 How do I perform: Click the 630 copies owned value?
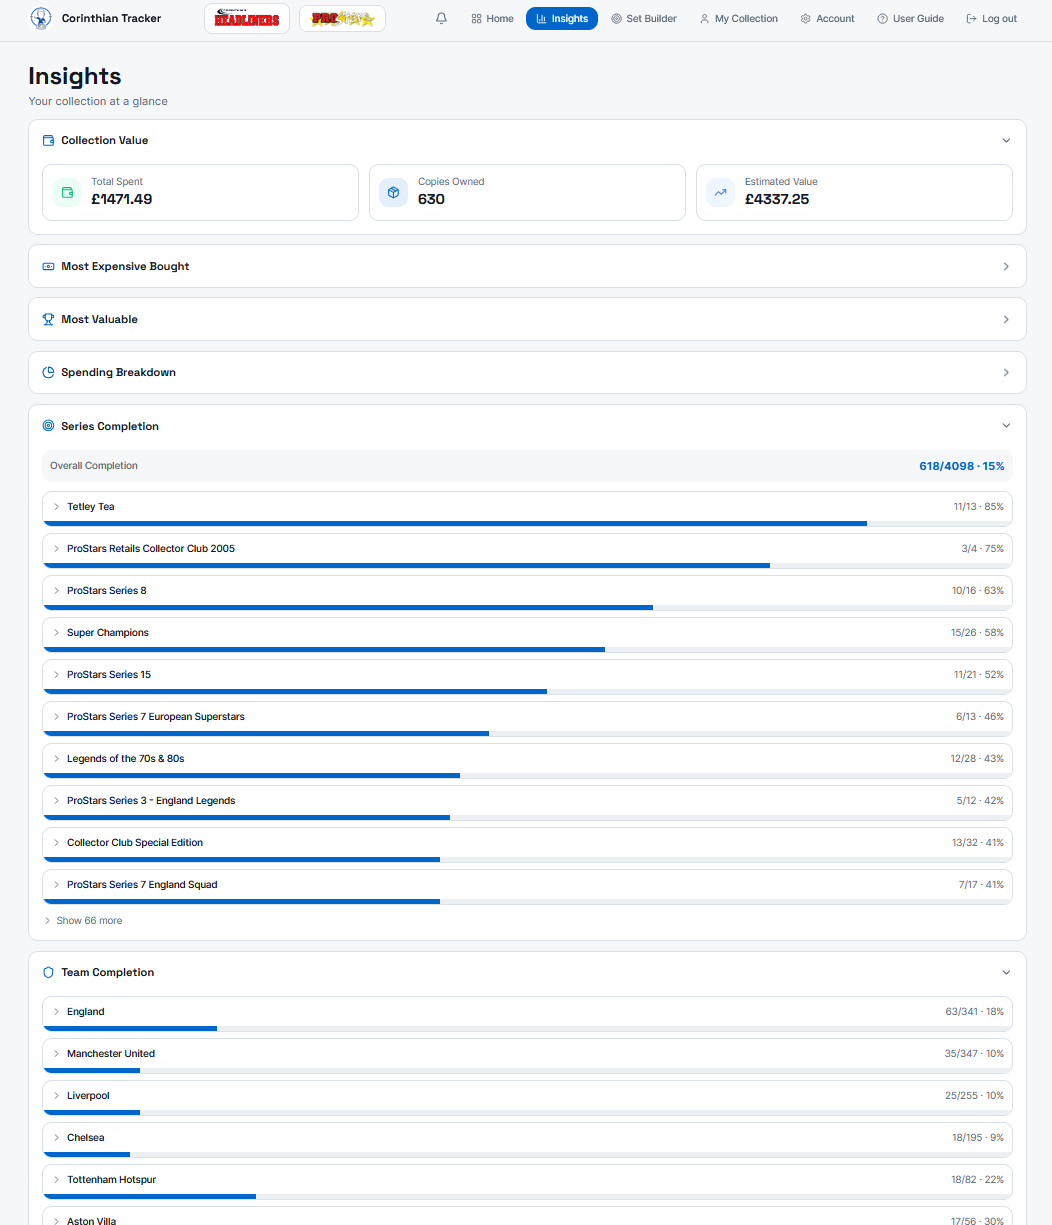pos(431,199)
